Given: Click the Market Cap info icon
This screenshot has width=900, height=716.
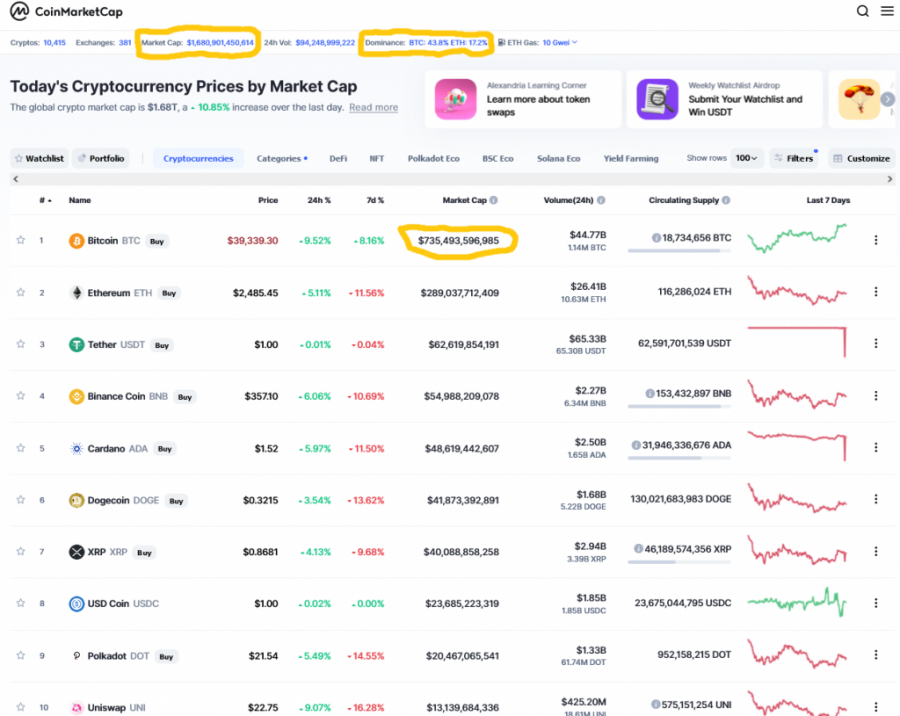Looking at the screenshot, I should [494, 200].
